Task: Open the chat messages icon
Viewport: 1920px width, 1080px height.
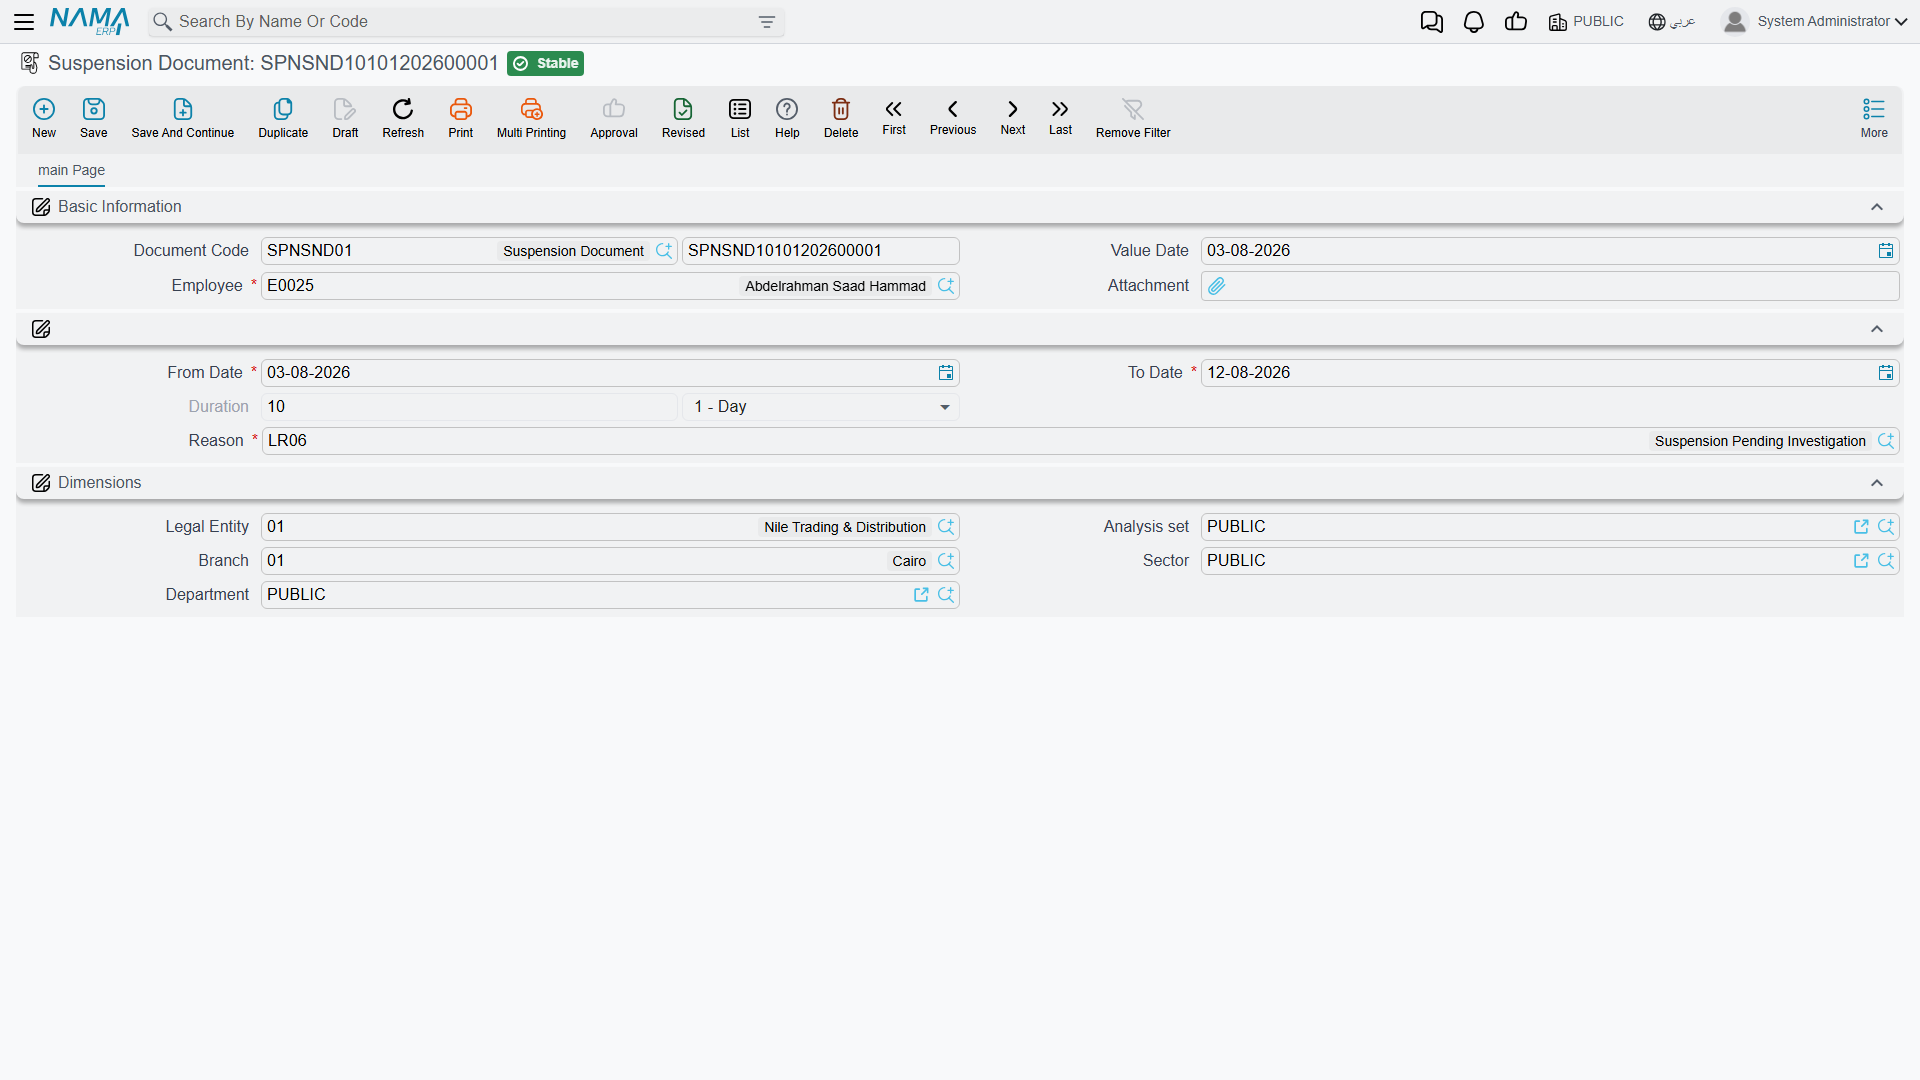Action: (x=1432, y=22)
